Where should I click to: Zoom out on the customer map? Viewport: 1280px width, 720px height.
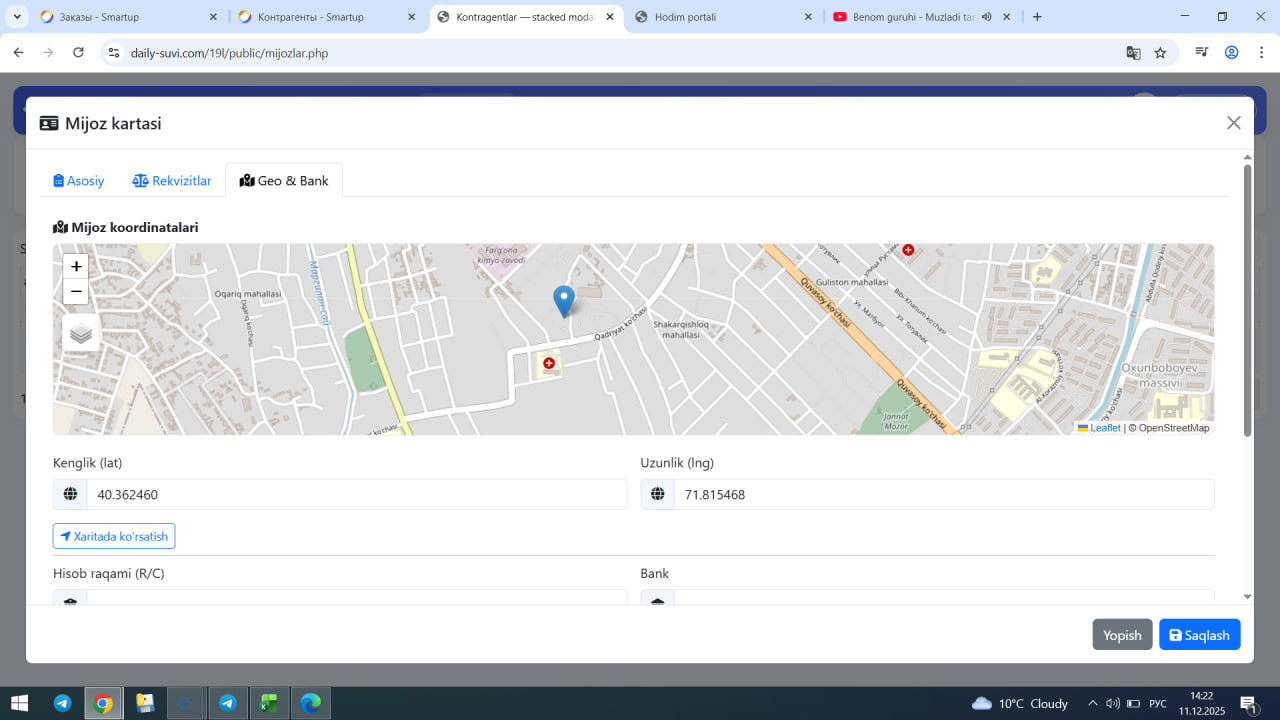76,292
